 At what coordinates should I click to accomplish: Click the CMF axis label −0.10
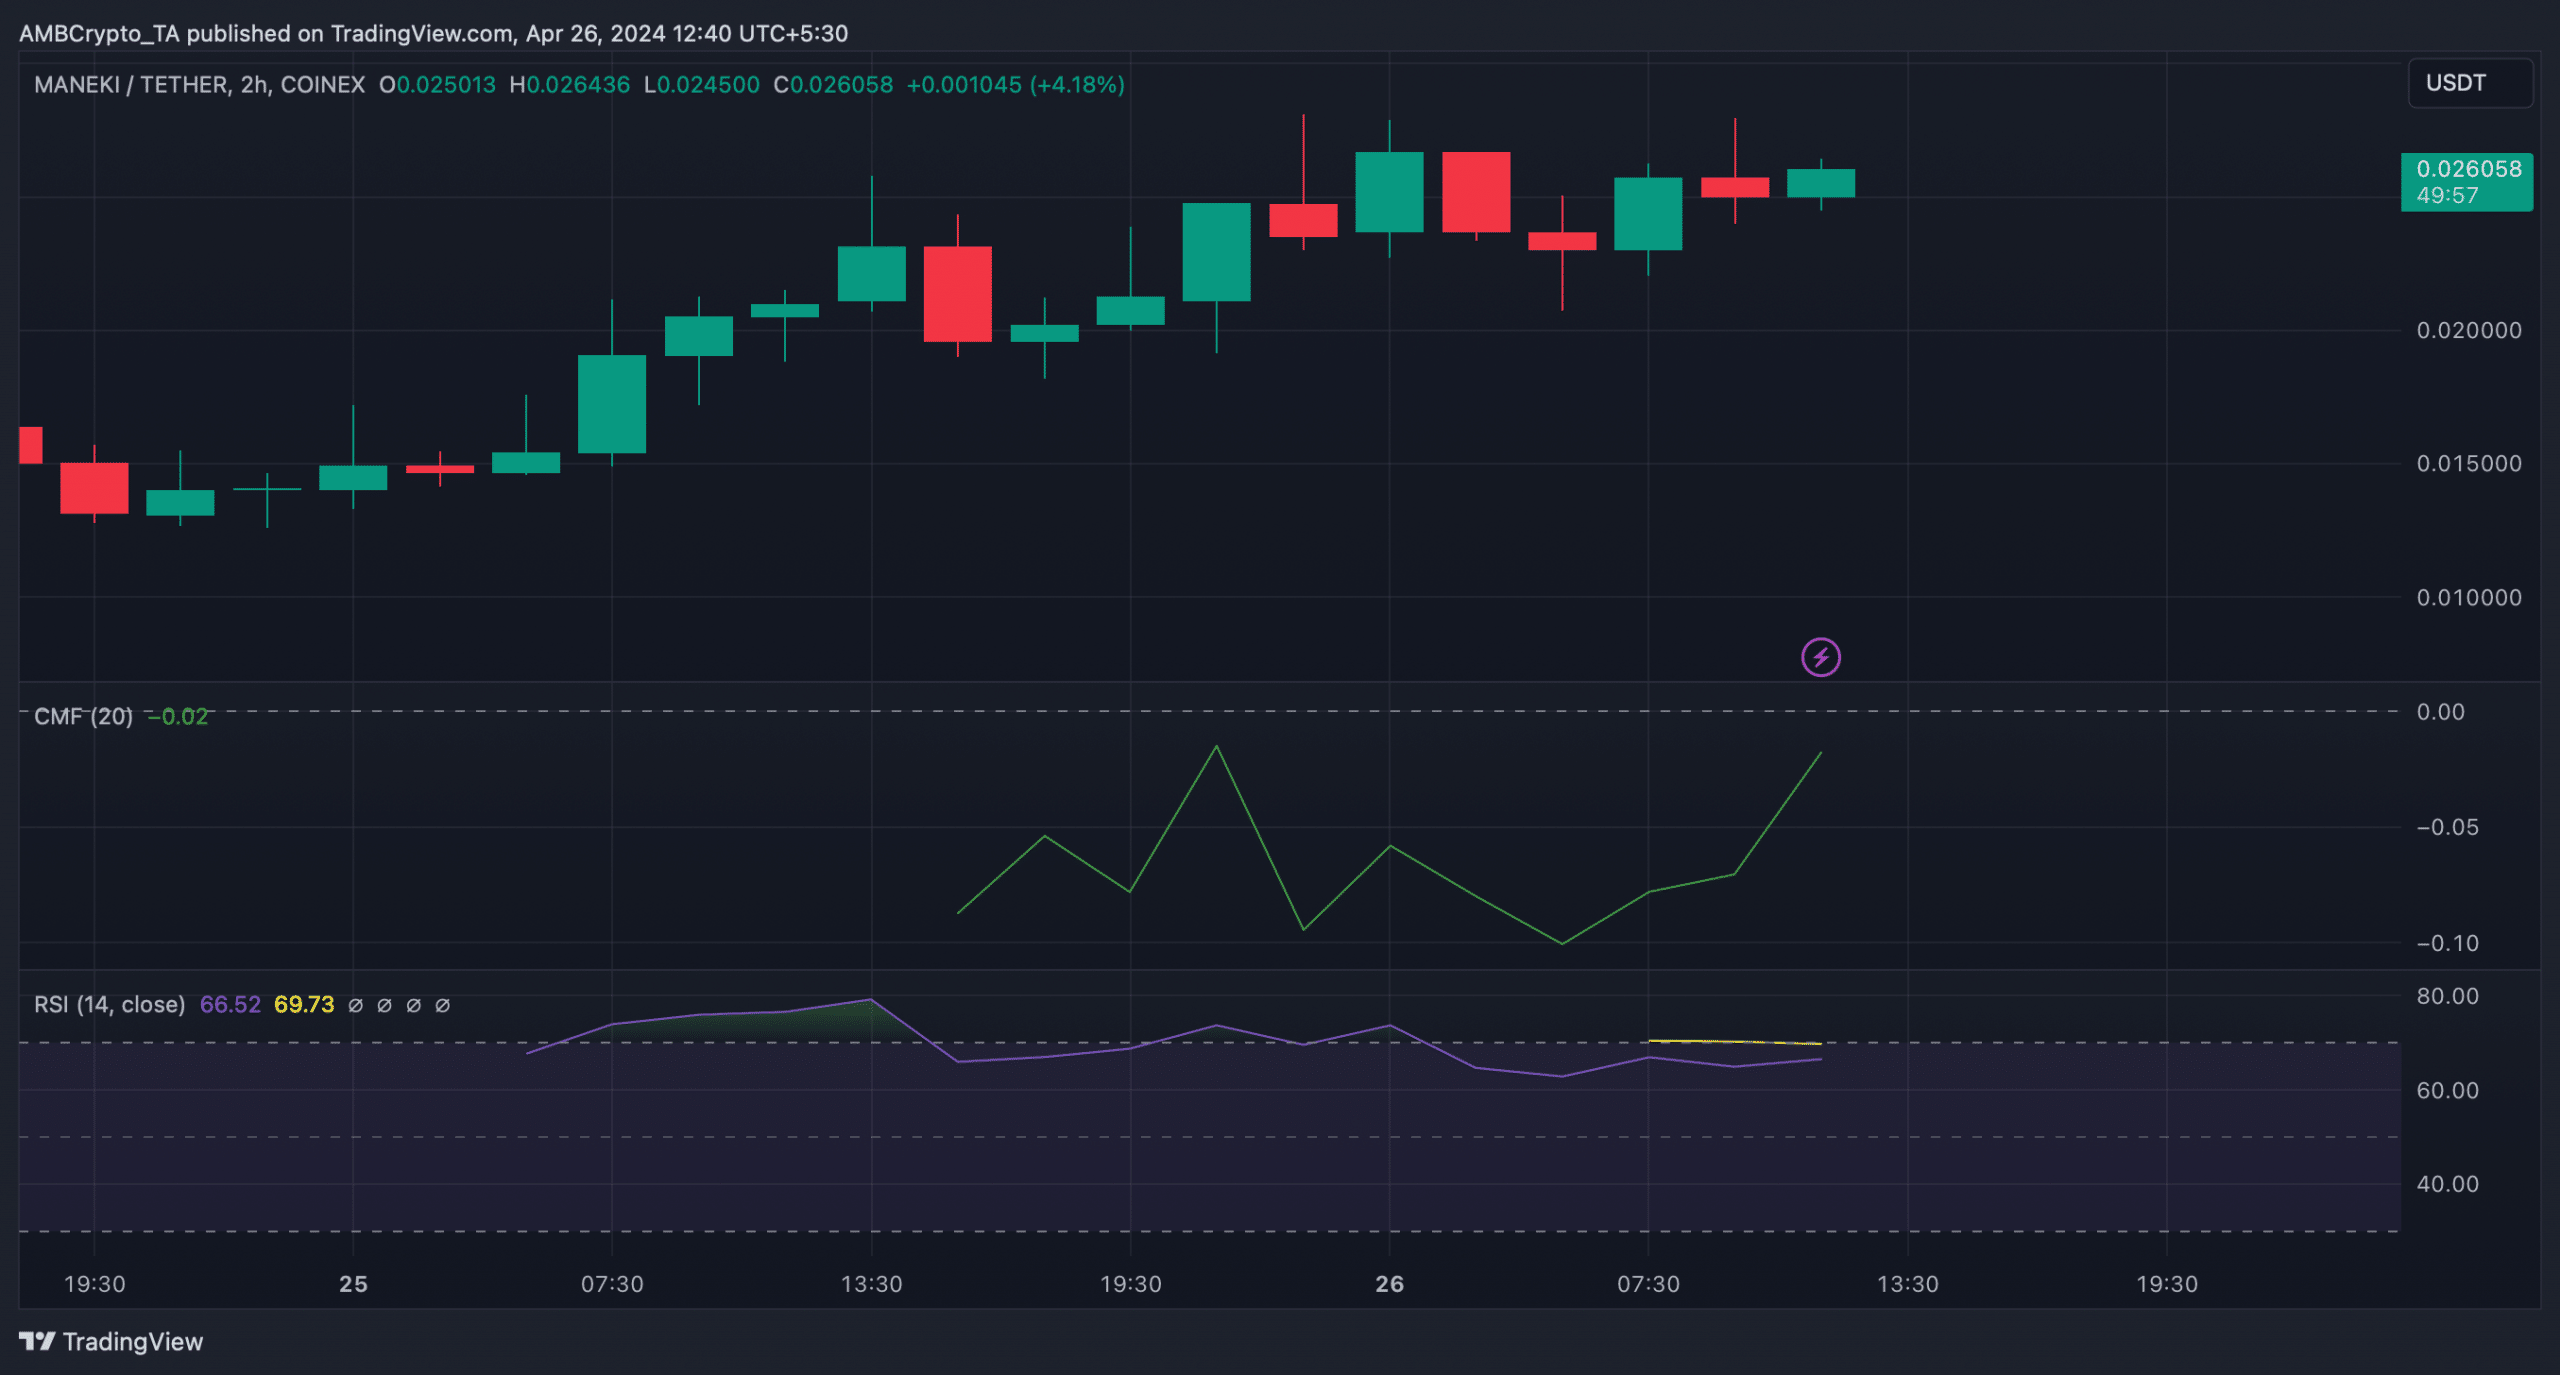coord(2448,943)
